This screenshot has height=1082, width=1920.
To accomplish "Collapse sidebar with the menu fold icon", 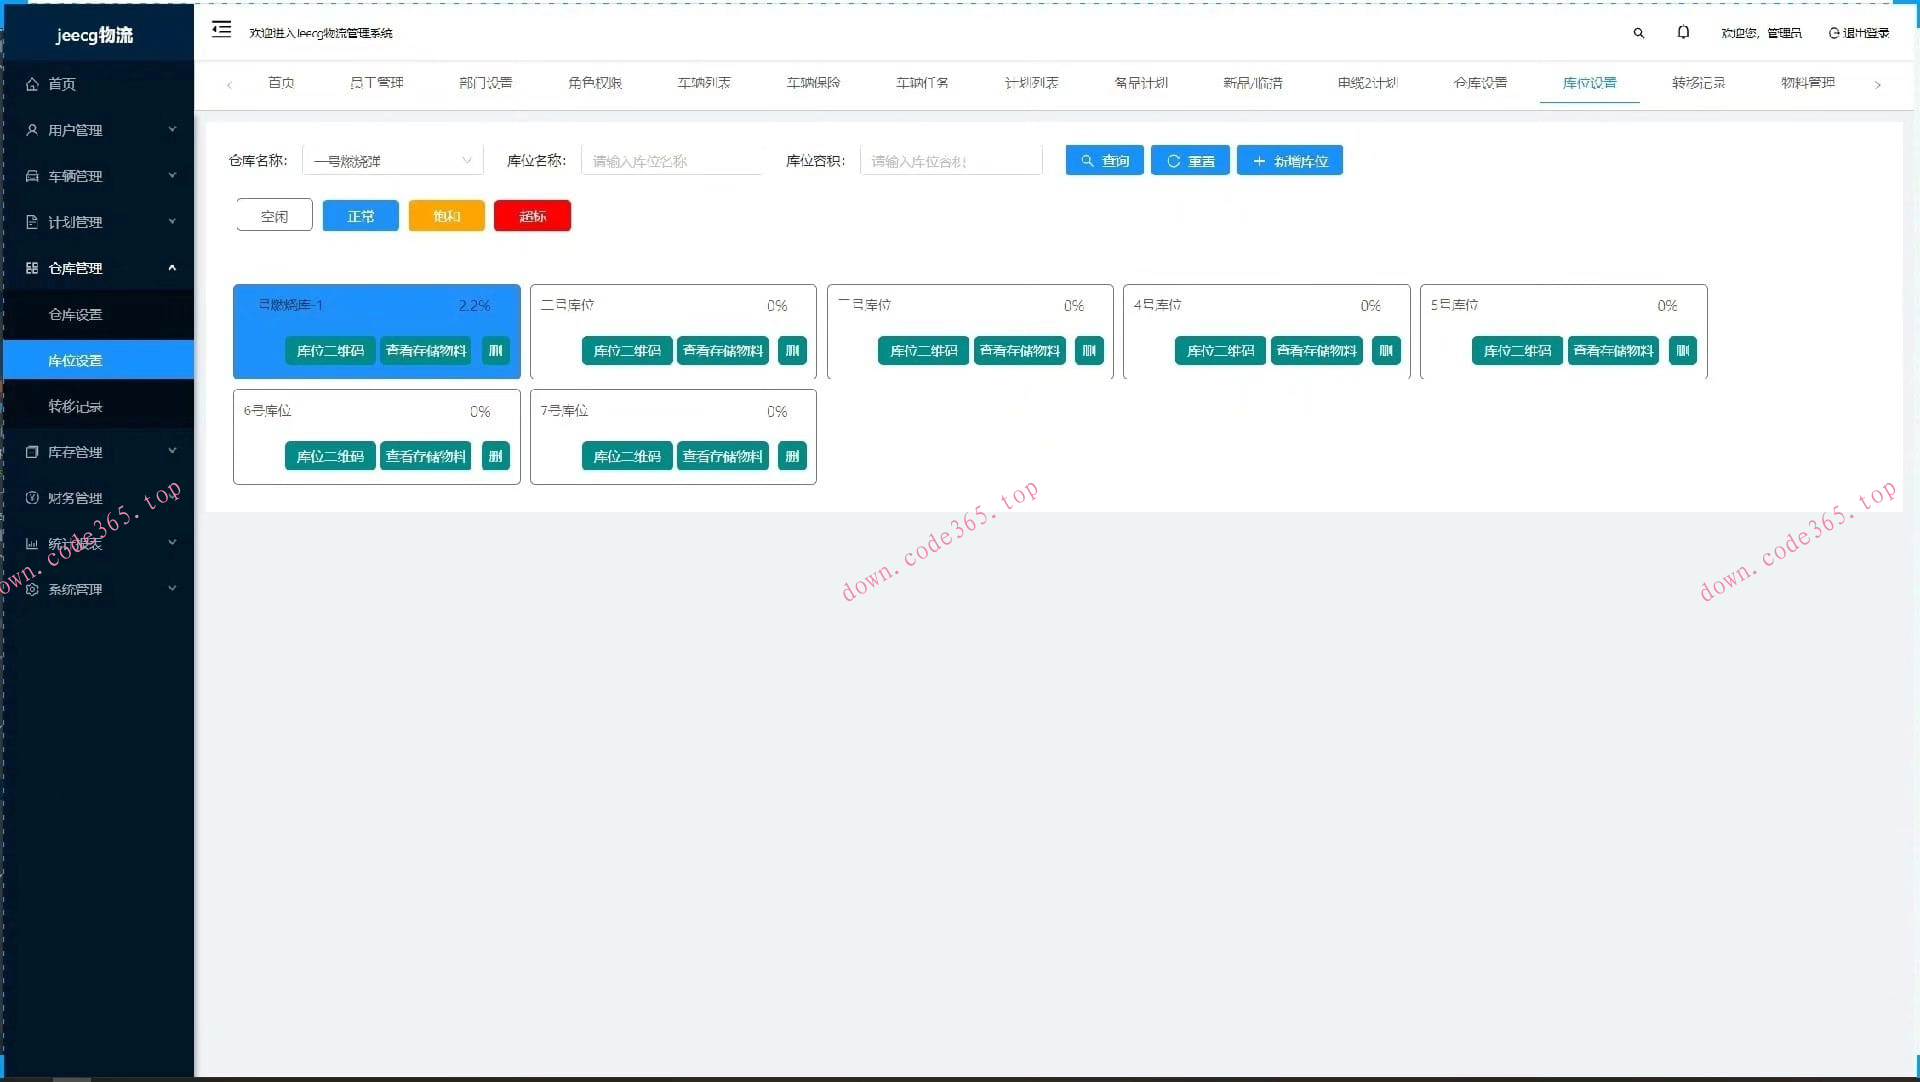I will tap(221, 30).
